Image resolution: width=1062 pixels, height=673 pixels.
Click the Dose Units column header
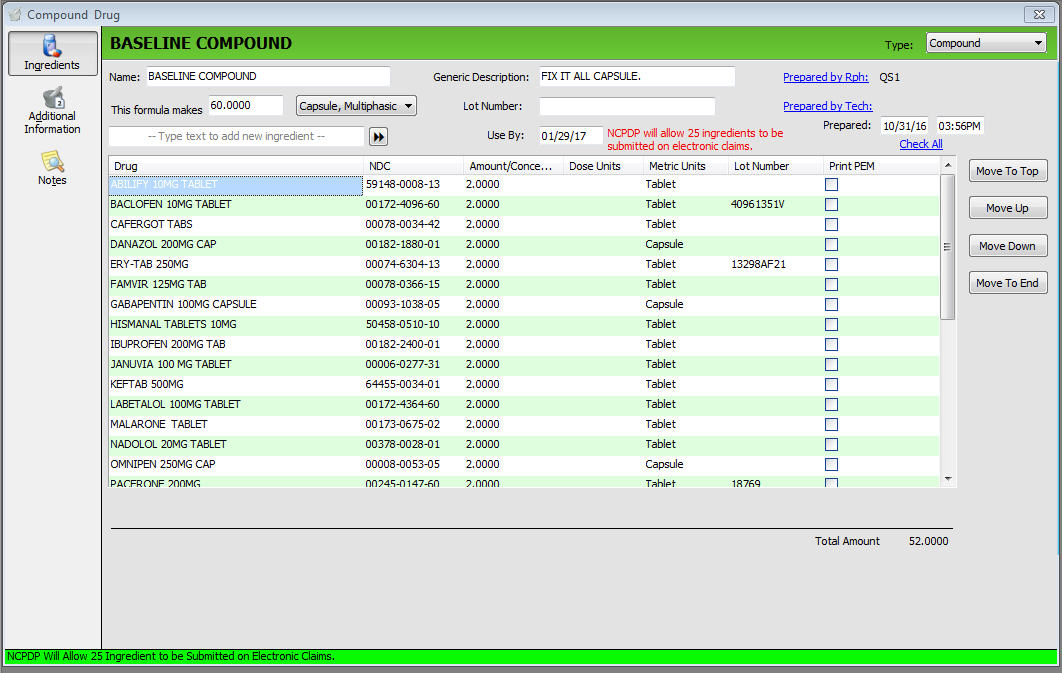(603, 166)
